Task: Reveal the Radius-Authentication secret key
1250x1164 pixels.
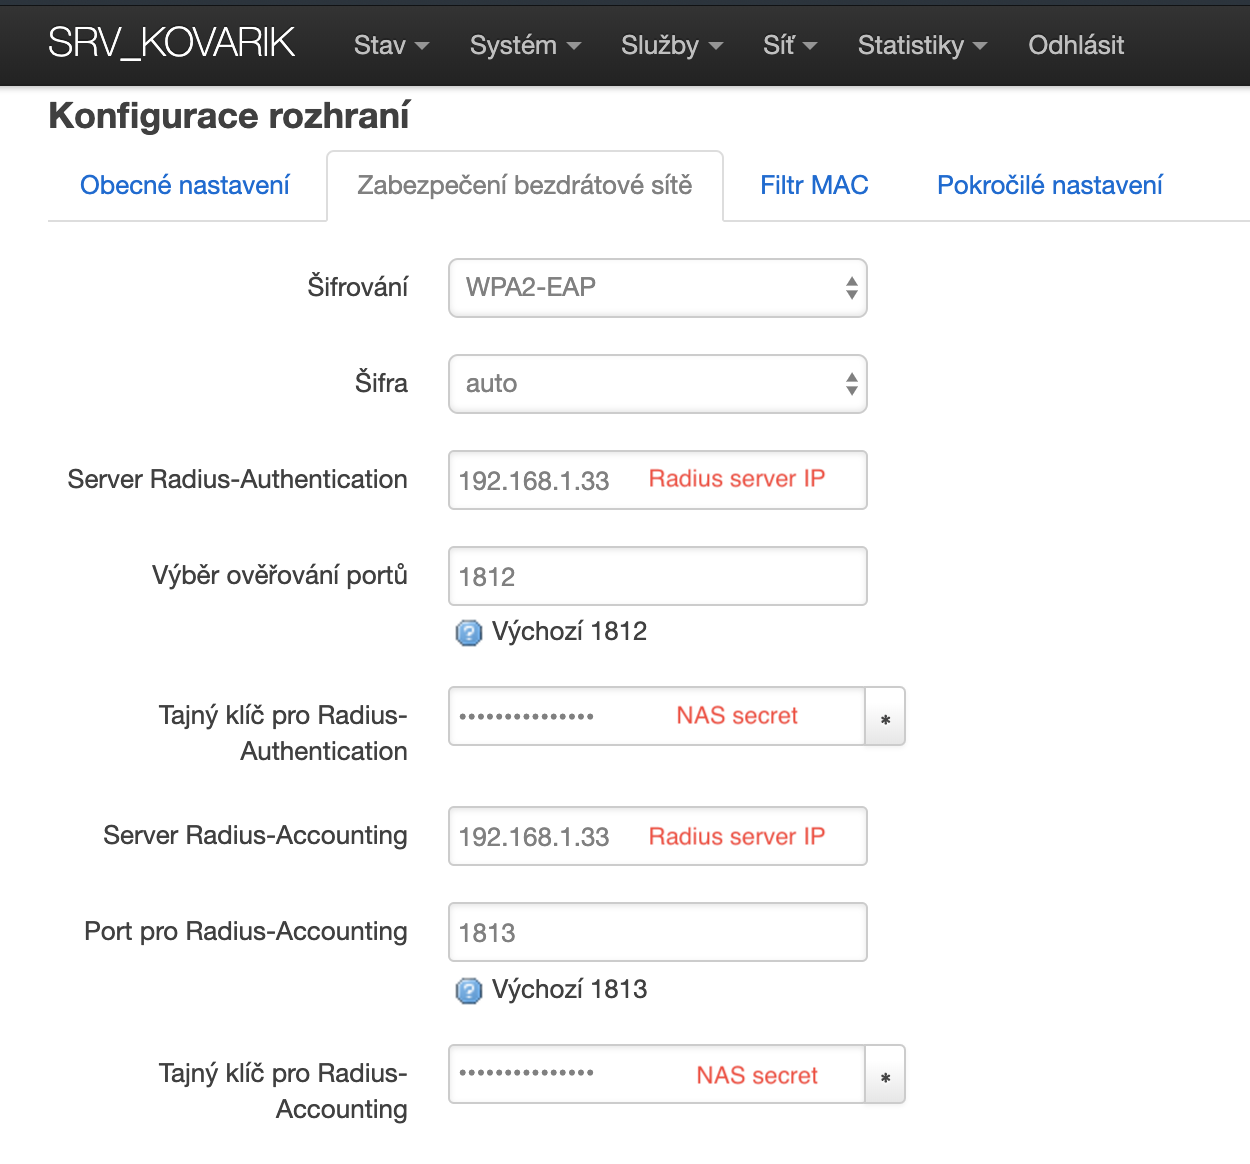Action: point(885,717)
